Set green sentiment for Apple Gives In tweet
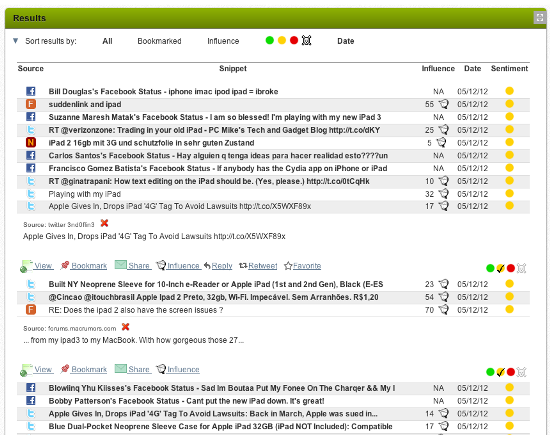Image resolution: width=550 pixels, height=438 pixels. (490, 268)
